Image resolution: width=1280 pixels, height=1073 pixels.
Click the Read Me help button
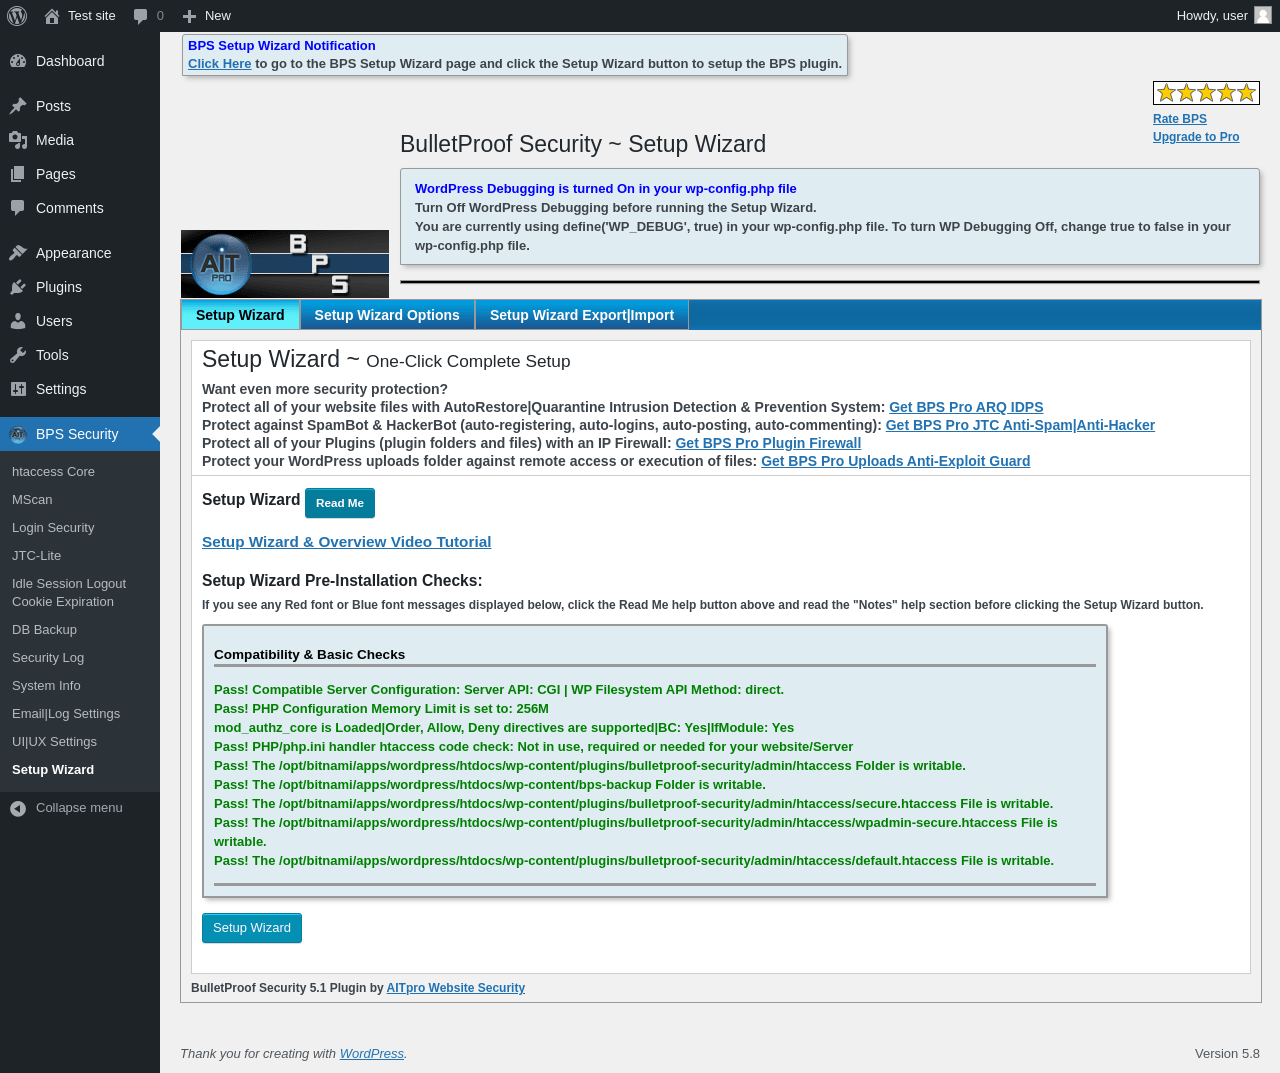point(340,503)
